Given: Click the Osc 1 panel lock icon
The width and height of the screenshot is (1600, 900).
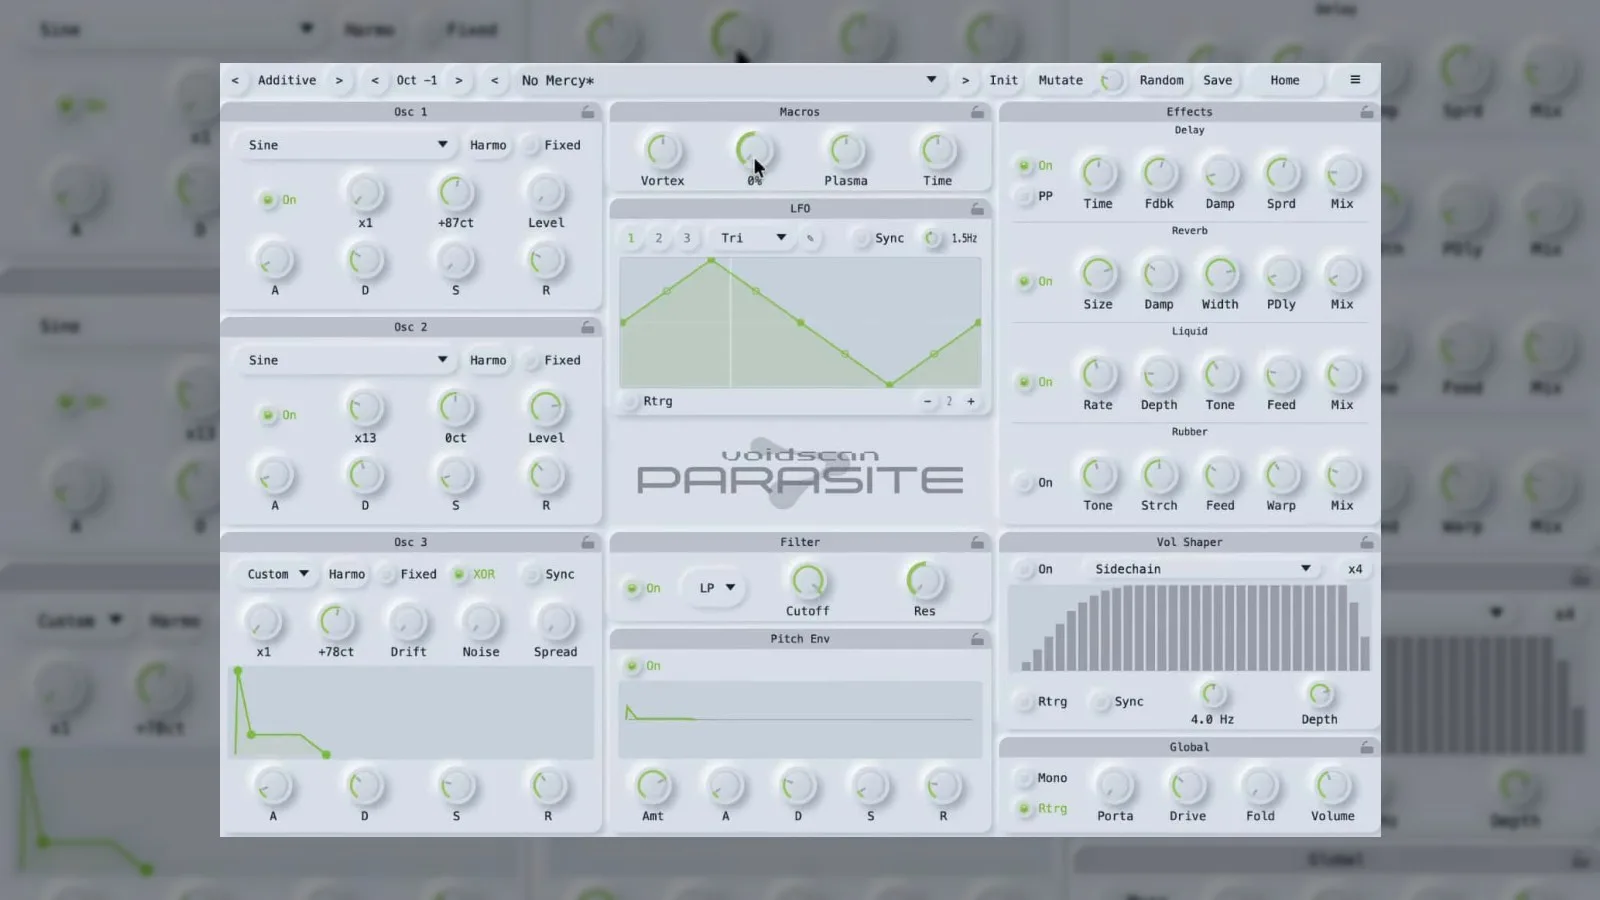Looking at the screenshot, I should (x=588, y=112).
